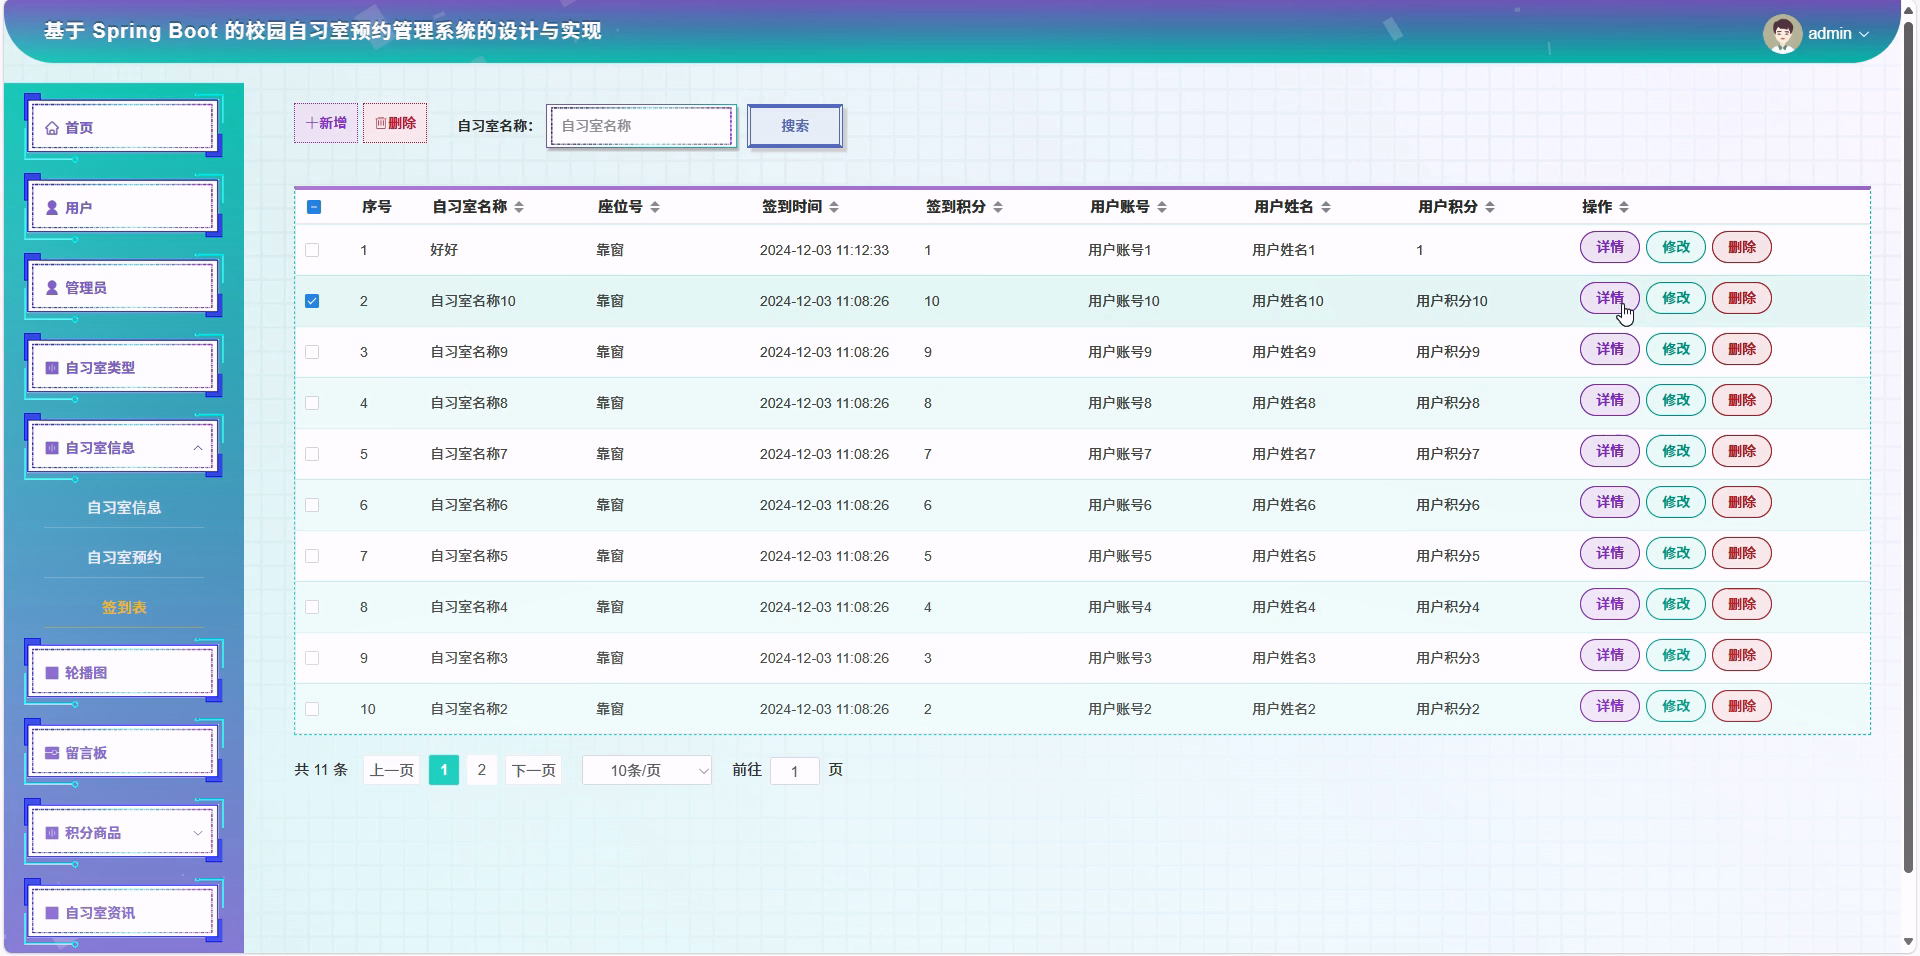This screenshot has height=956, width=1920.
Task: Click the admin avatar picture
Action: pos(1782,34)
